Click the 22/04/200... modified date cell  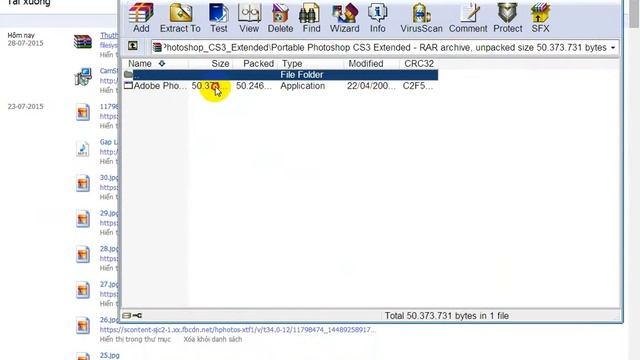tap(371, 86)
